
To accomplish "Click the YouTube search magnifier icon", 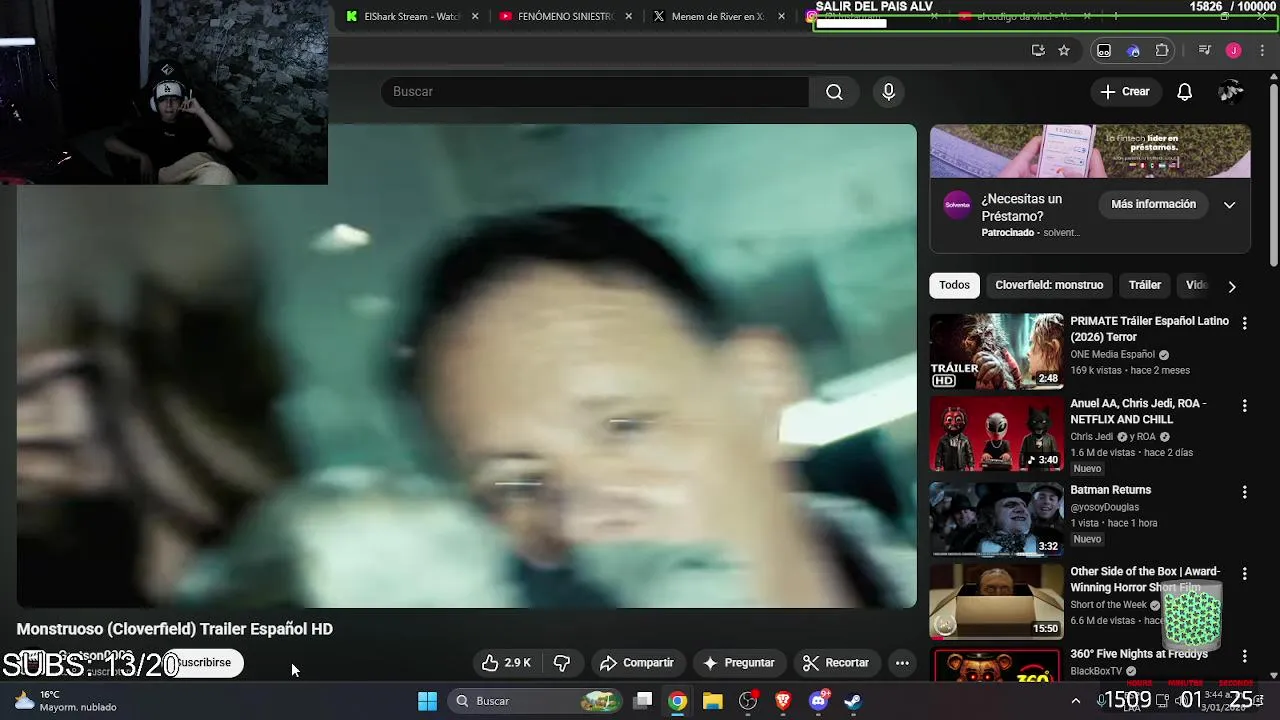I will 834,92.
